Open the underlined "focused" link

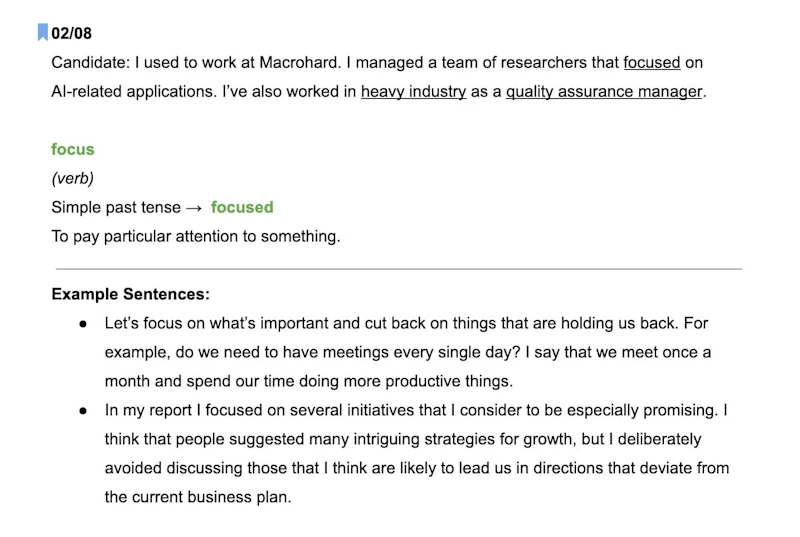(651, 62)
